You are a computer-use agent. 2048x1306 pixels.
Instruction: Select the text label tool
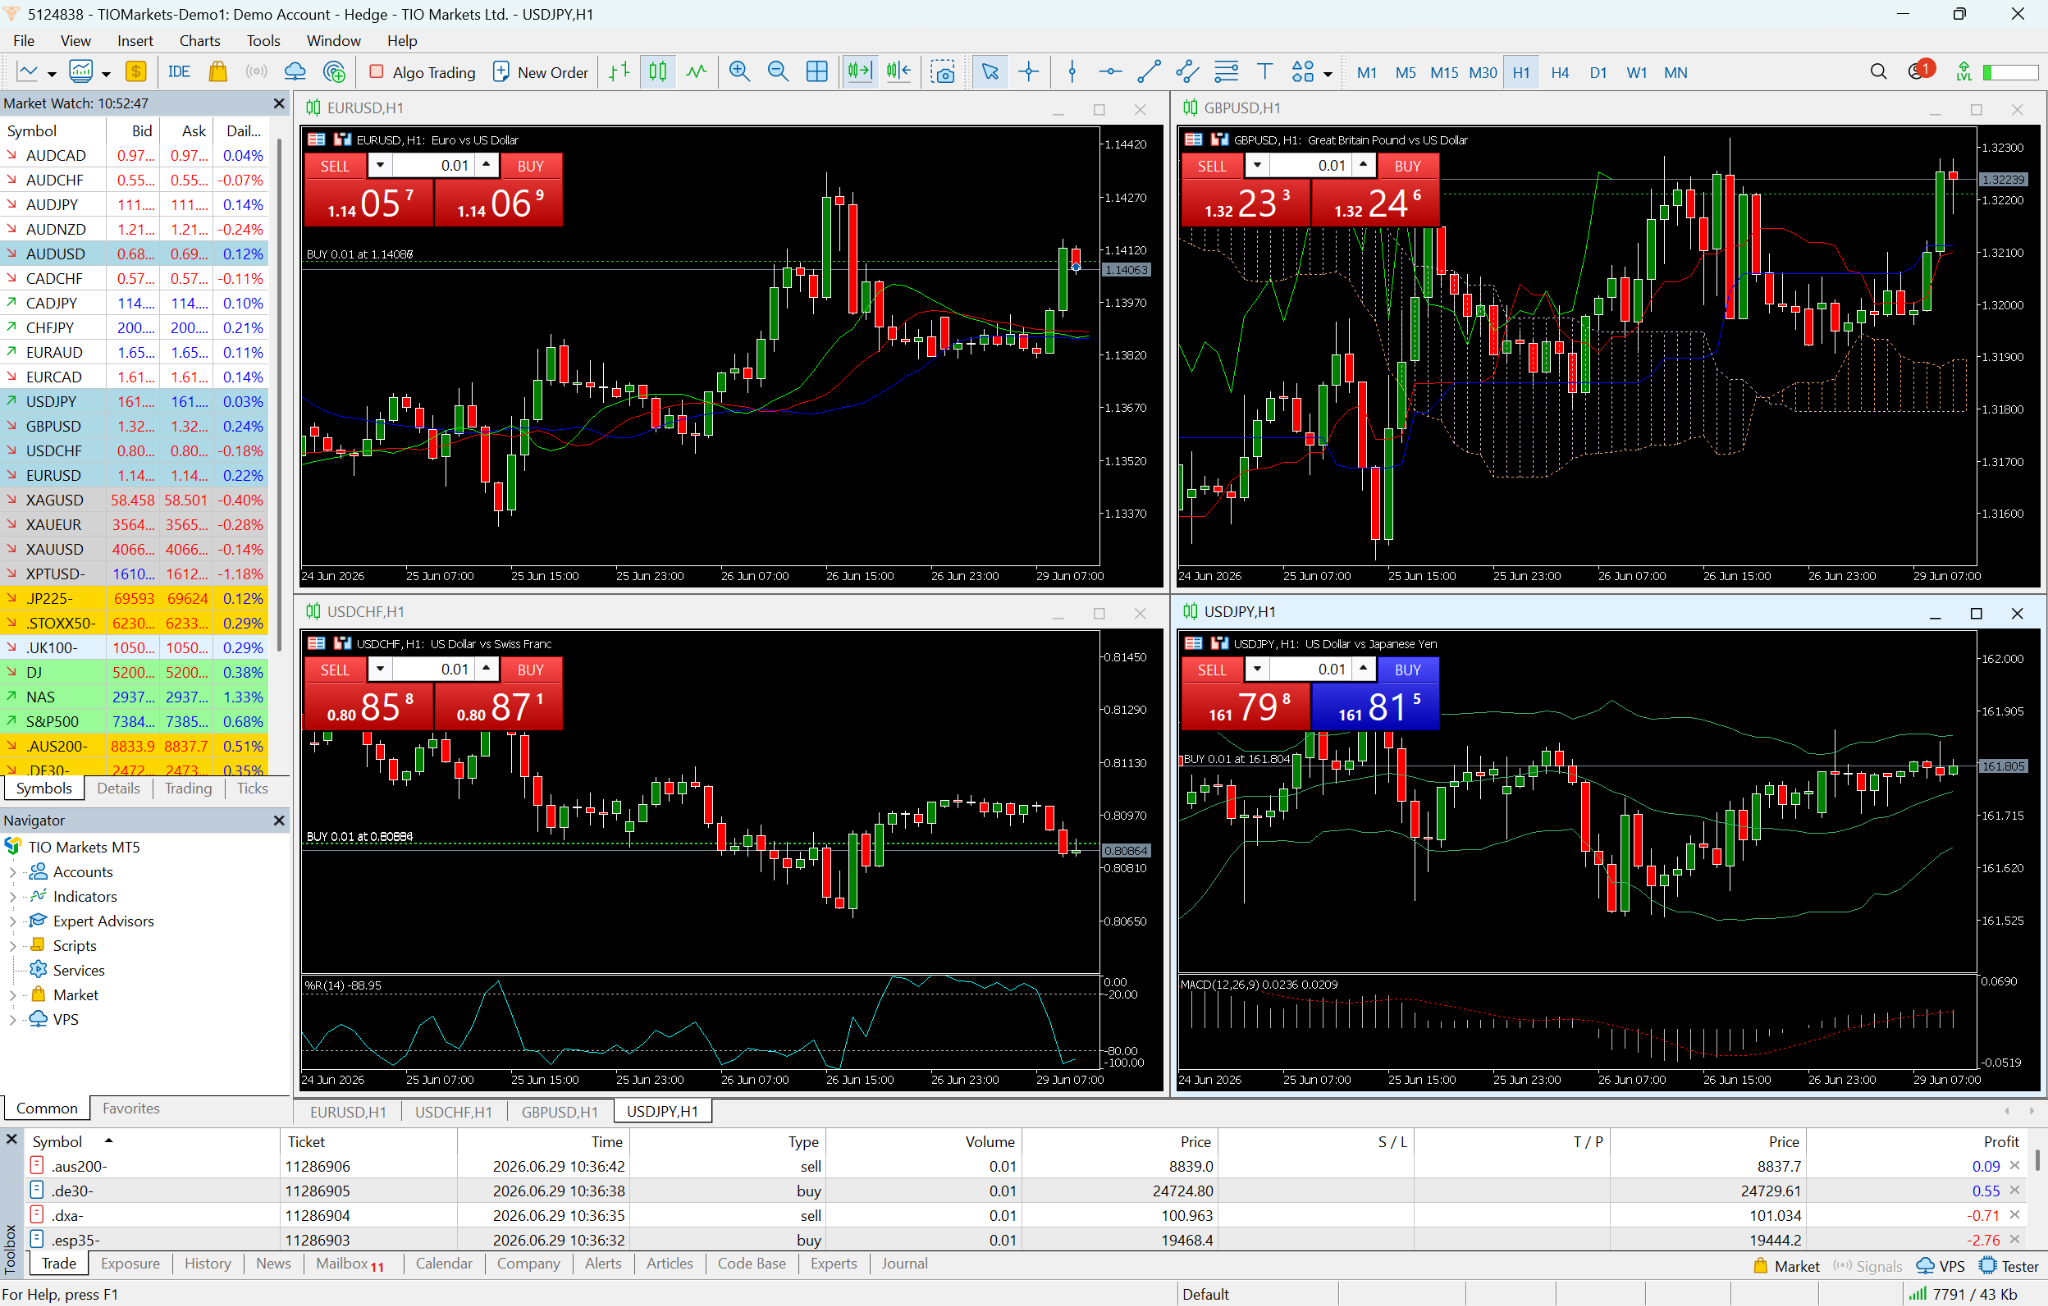point(1265,72)
